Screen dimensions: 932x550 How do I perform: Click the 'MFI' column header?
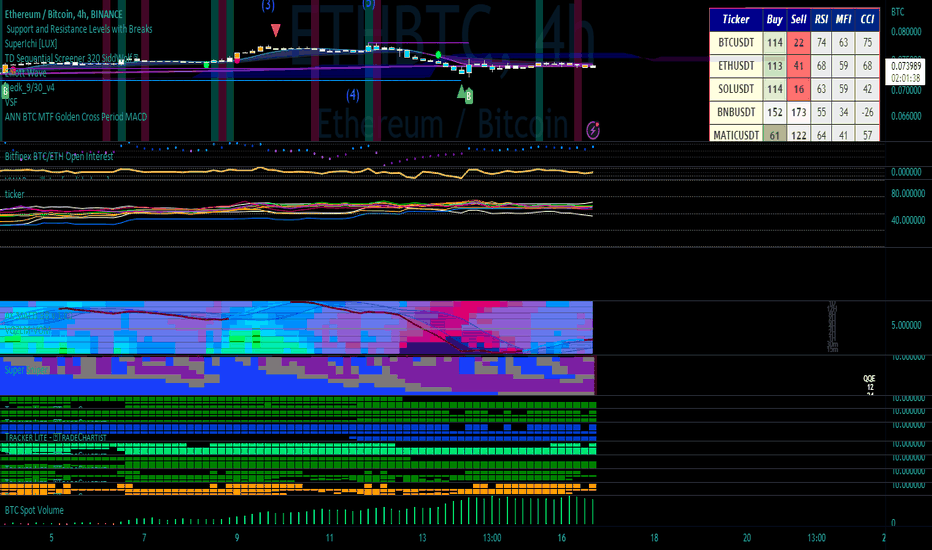click(x=843, y=20)
